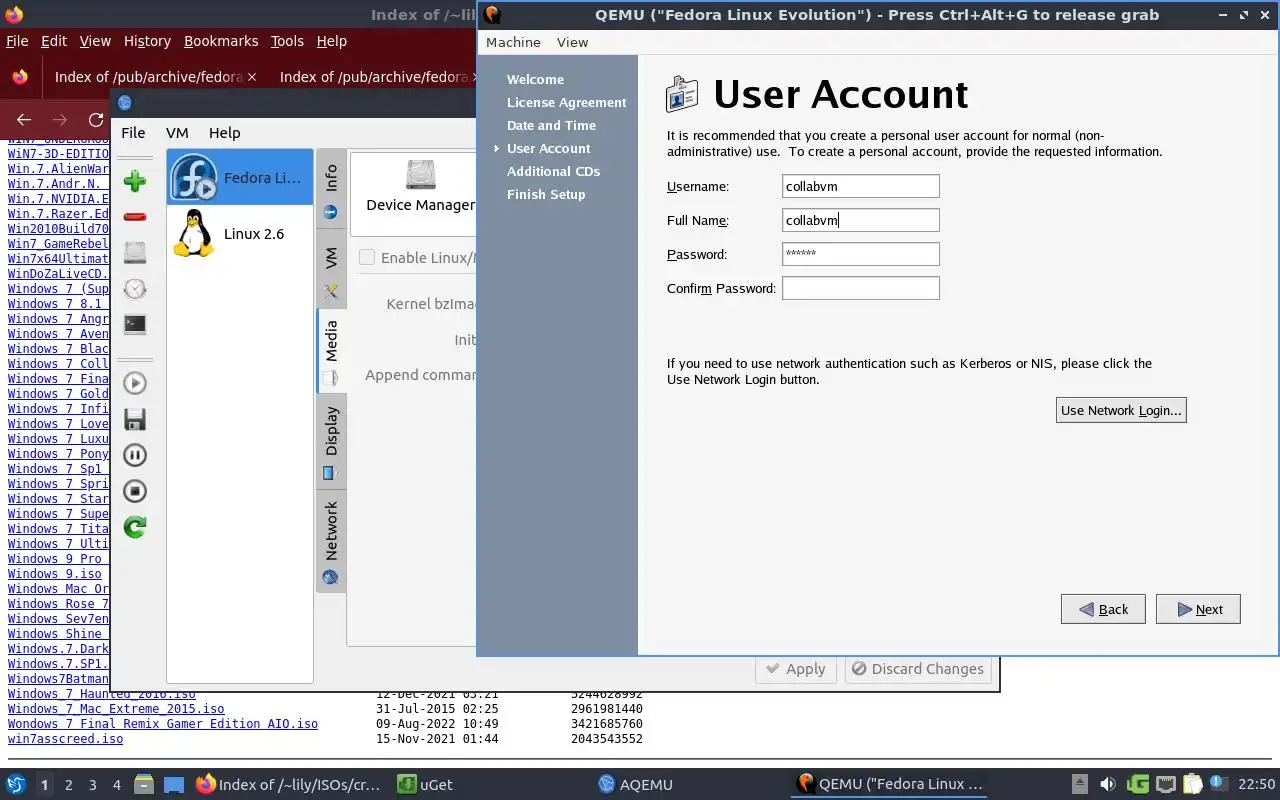Click the Full Name input field
The height and width of the screenshot is (800, 1280).
point(861,220)
